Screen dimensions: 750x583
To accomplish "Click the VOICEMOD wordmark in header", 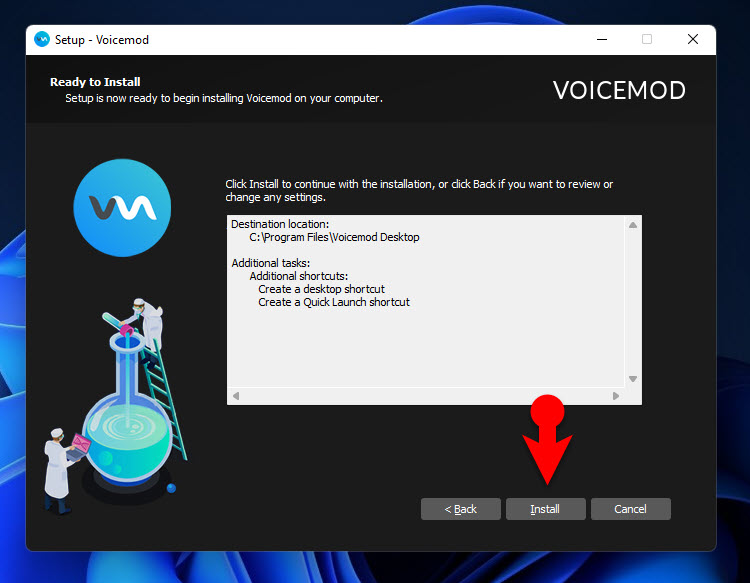I will [619, 90].
